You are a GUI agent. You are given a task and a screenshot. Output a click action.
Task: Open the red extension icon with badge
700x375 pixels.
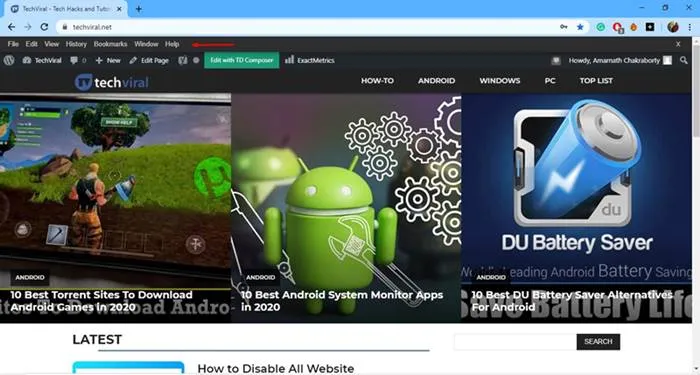[x=618, y=28]
